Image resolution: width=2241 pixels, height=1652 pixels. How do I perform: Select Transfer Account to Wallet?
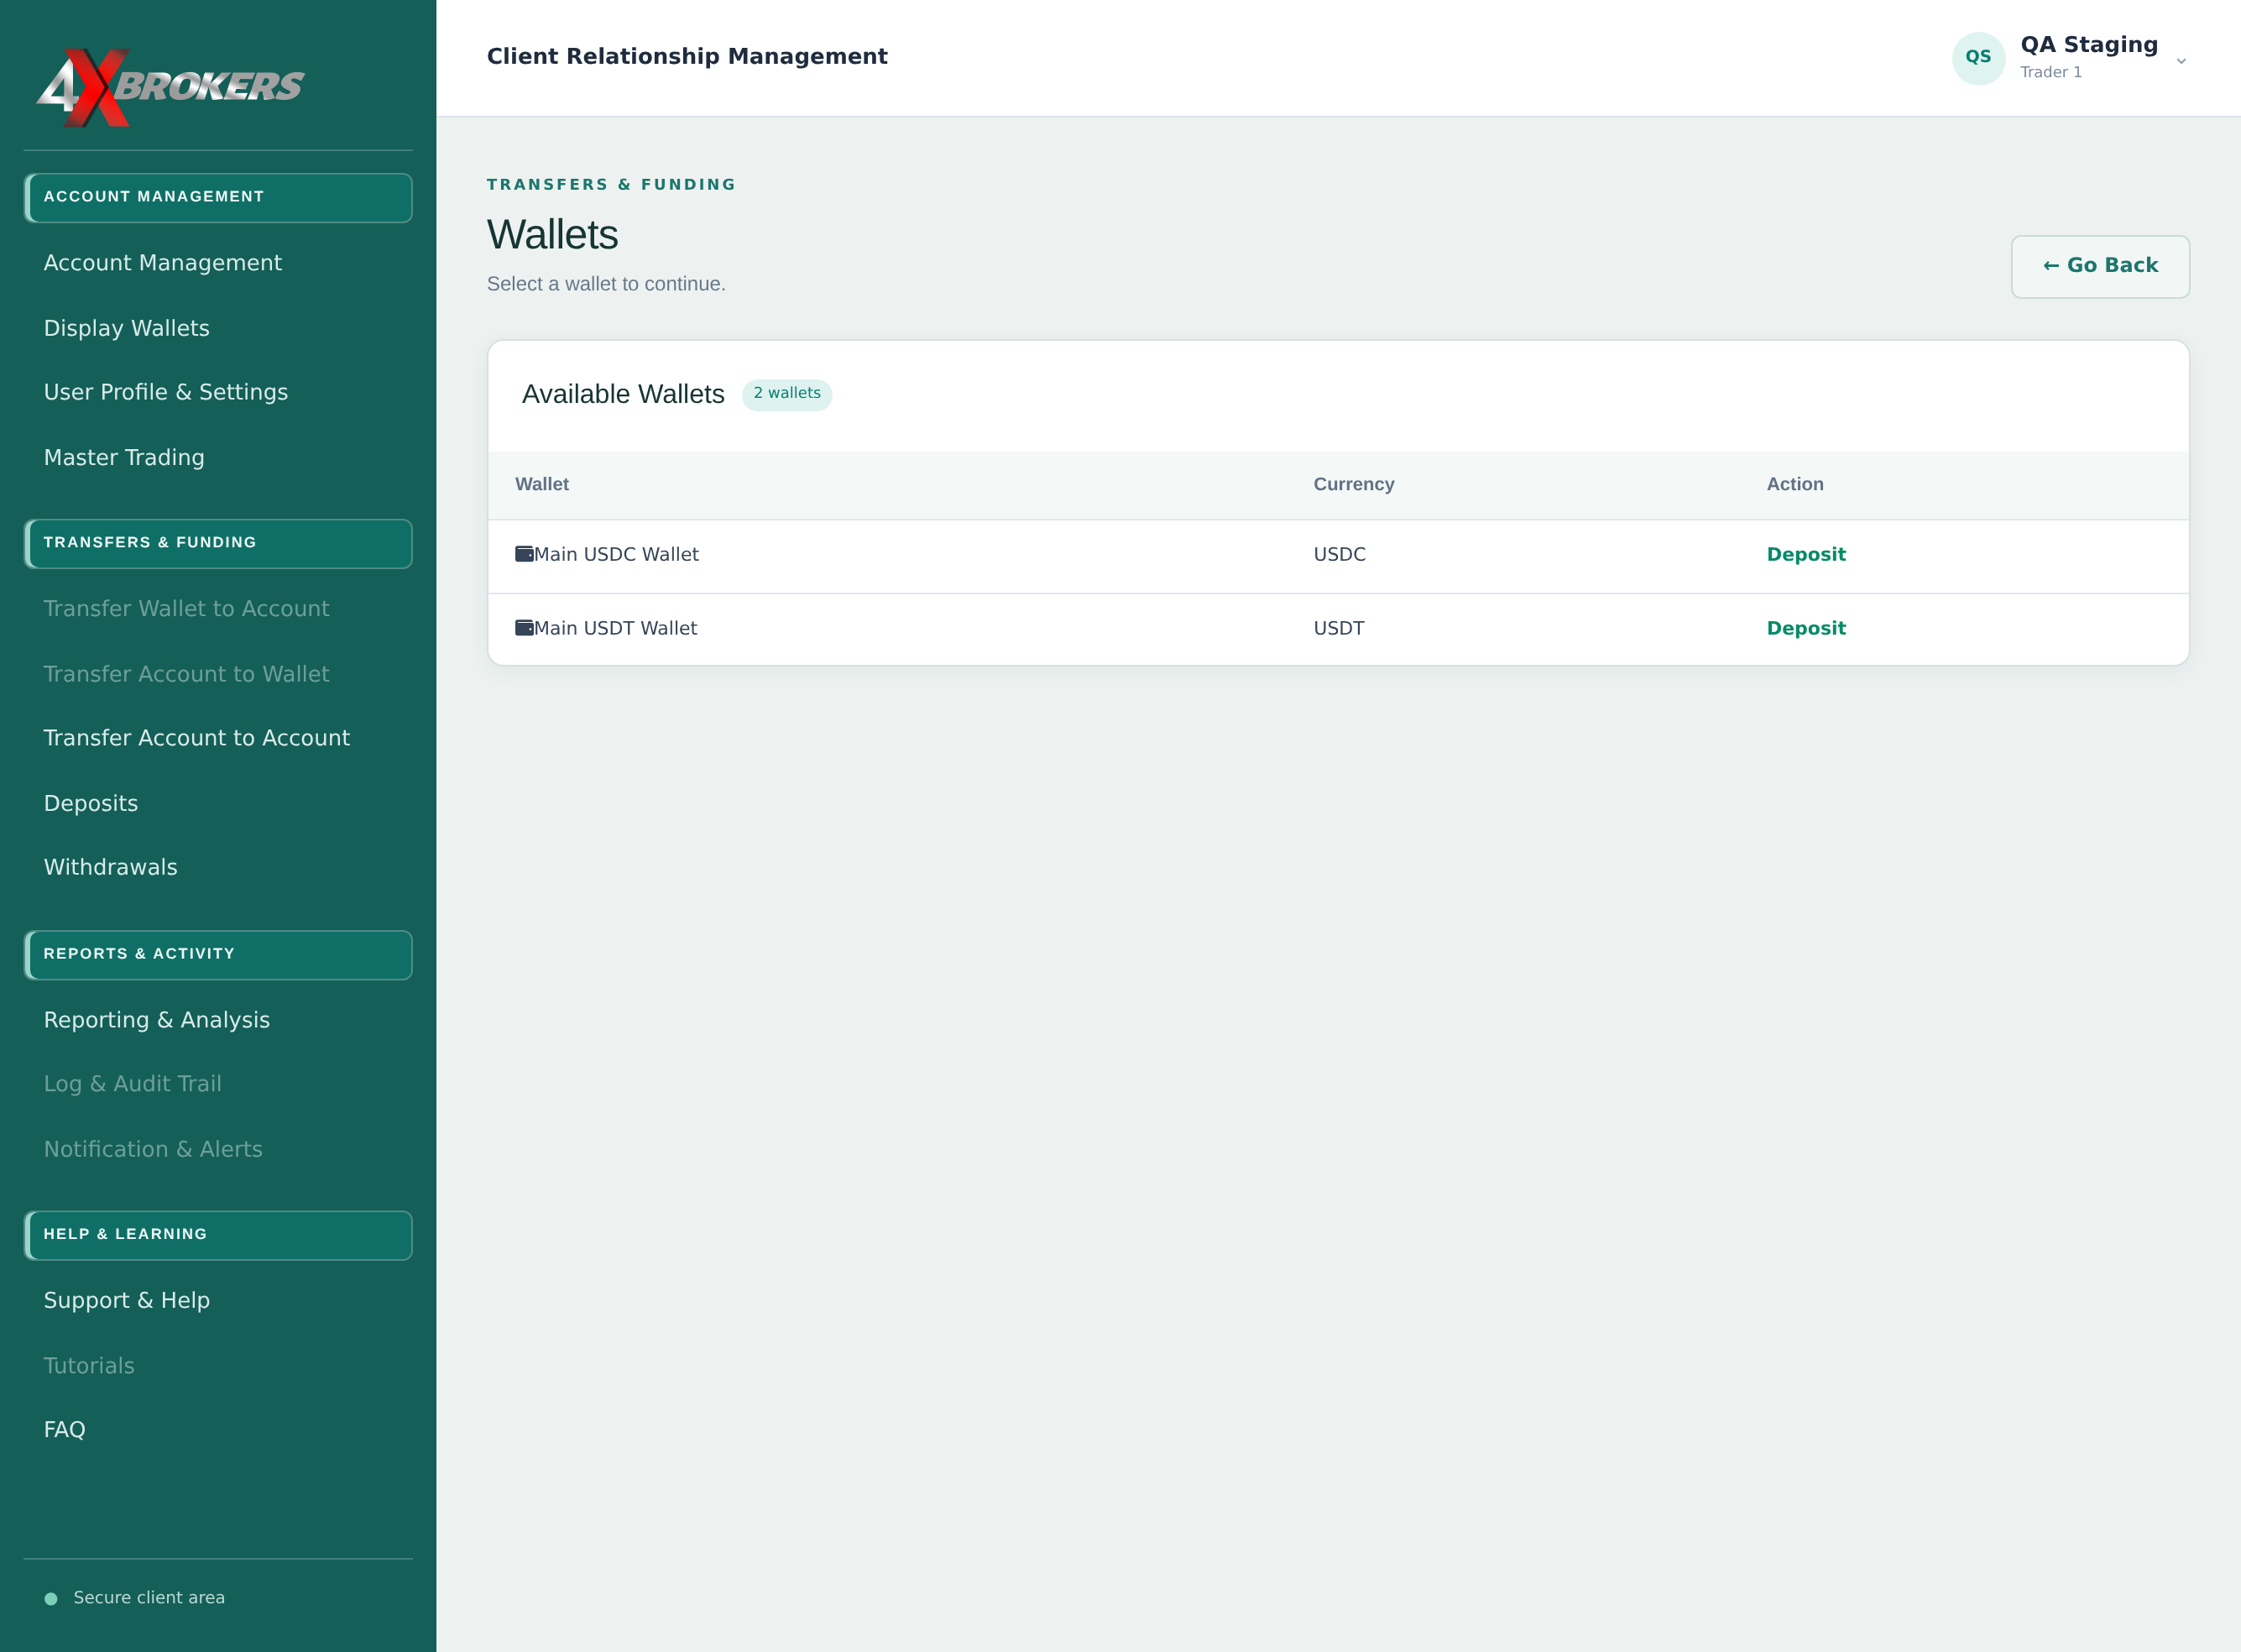186,674
